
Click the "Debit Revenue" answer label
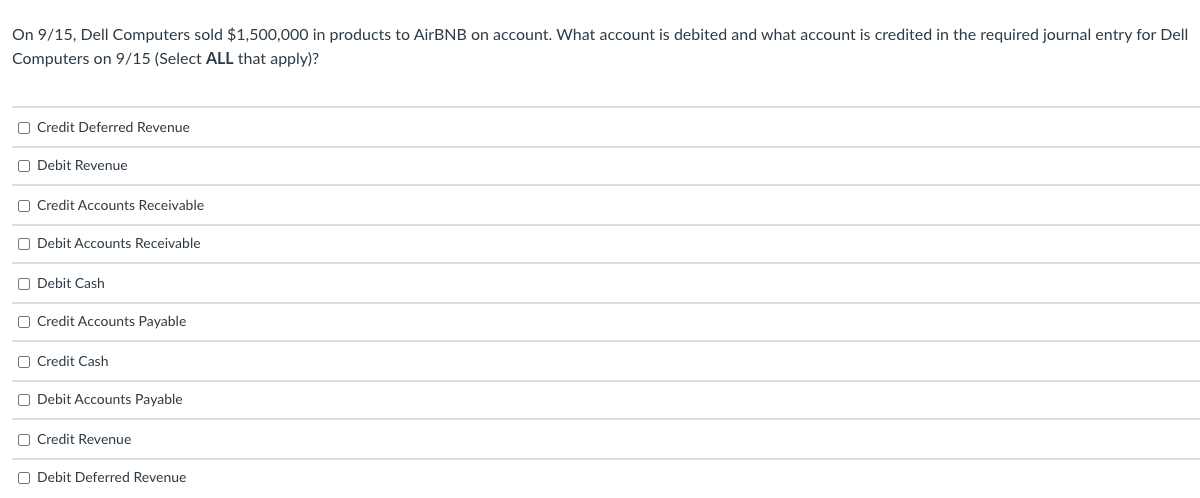click(82, 166)
